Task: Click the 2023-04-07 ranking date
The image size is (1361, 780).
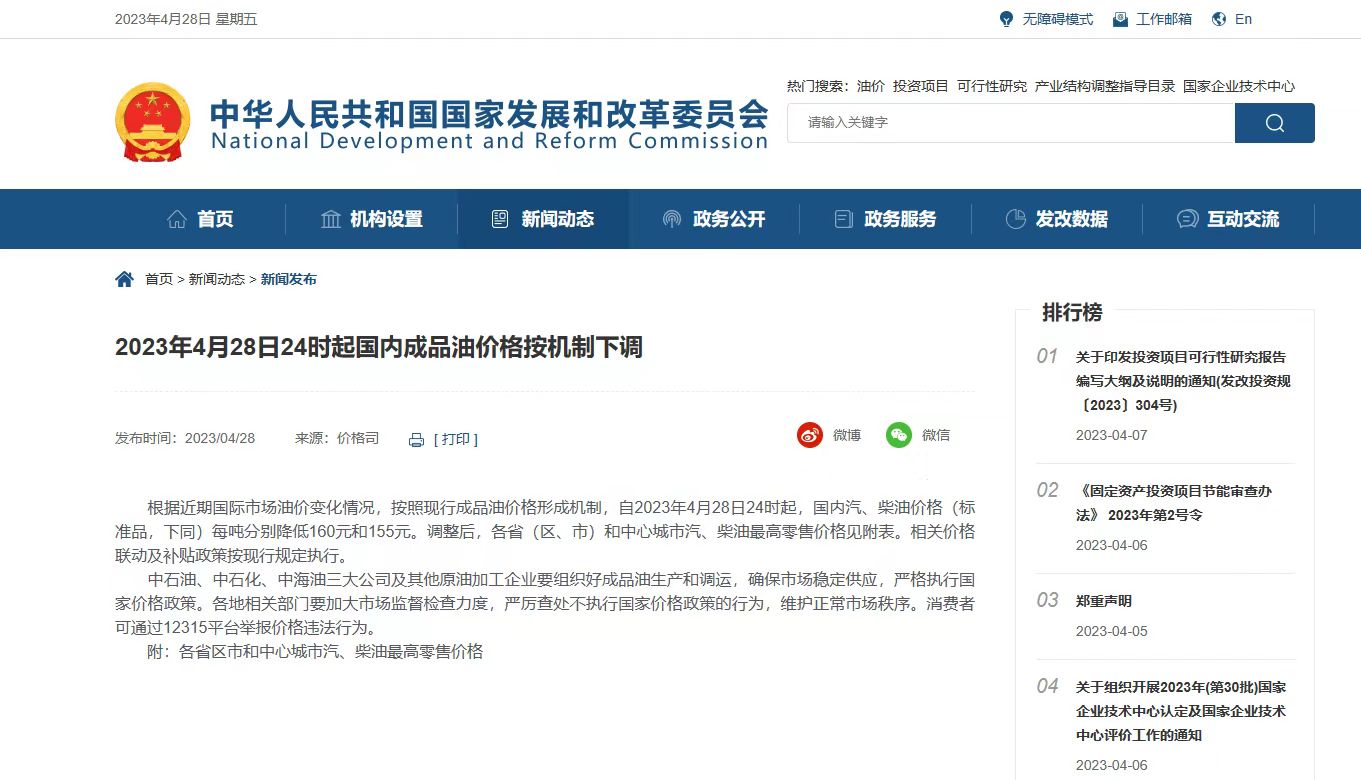Action: [x=1112, y=435]
